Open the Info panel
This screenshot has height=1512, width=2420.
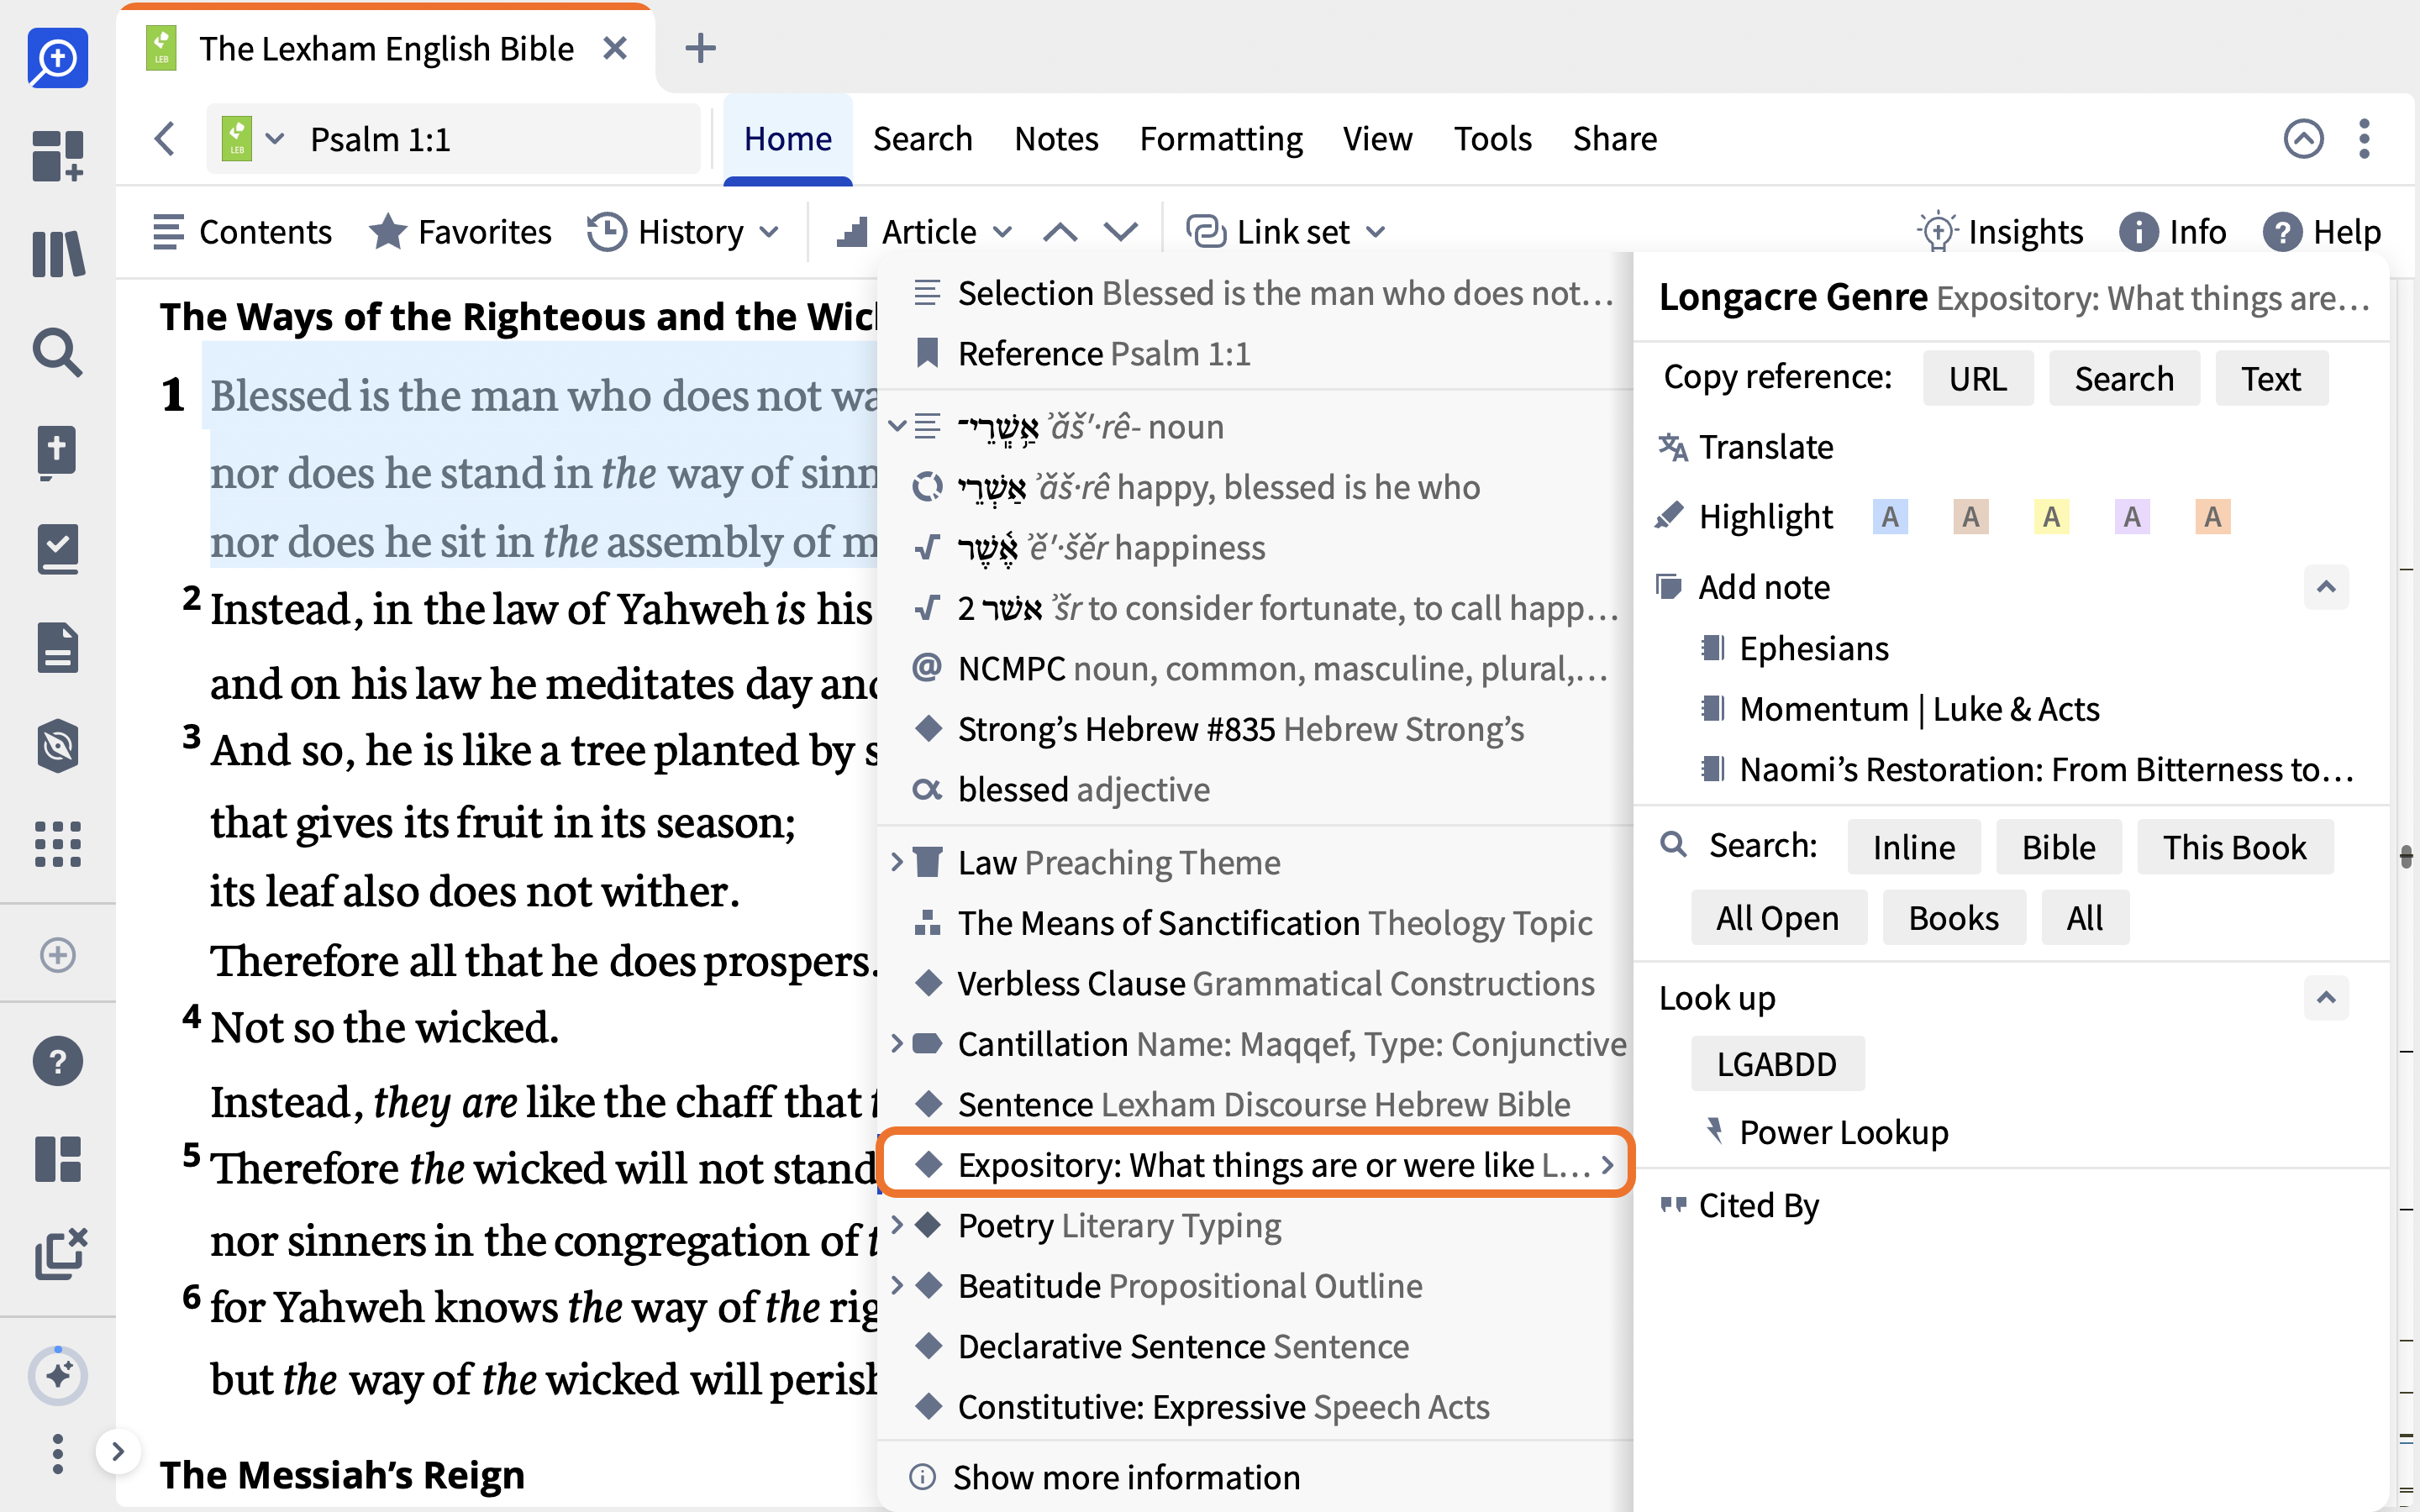(x=2172, y=232)
